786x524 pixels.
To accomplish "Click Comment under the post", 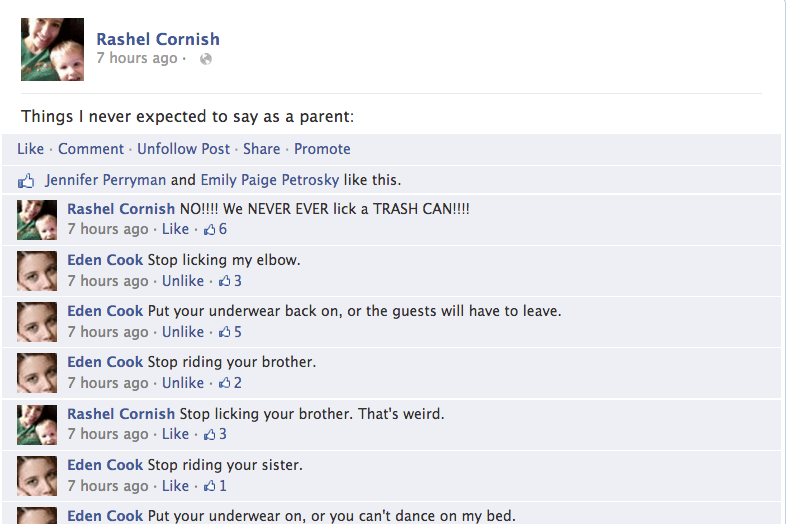I will [91, 149].
